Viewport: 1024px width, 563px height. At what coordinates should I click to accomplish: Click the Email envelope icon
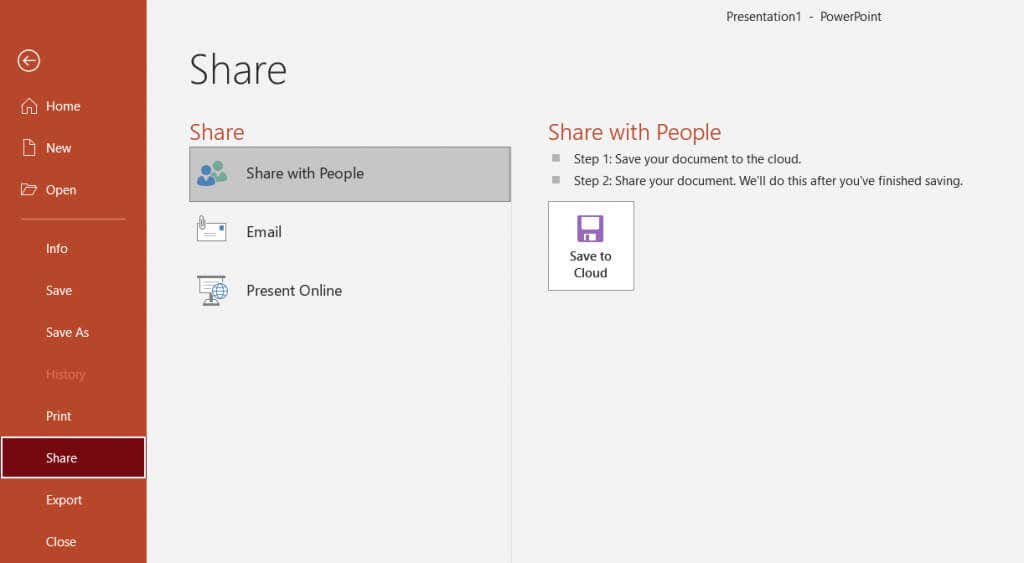(212, 231)
